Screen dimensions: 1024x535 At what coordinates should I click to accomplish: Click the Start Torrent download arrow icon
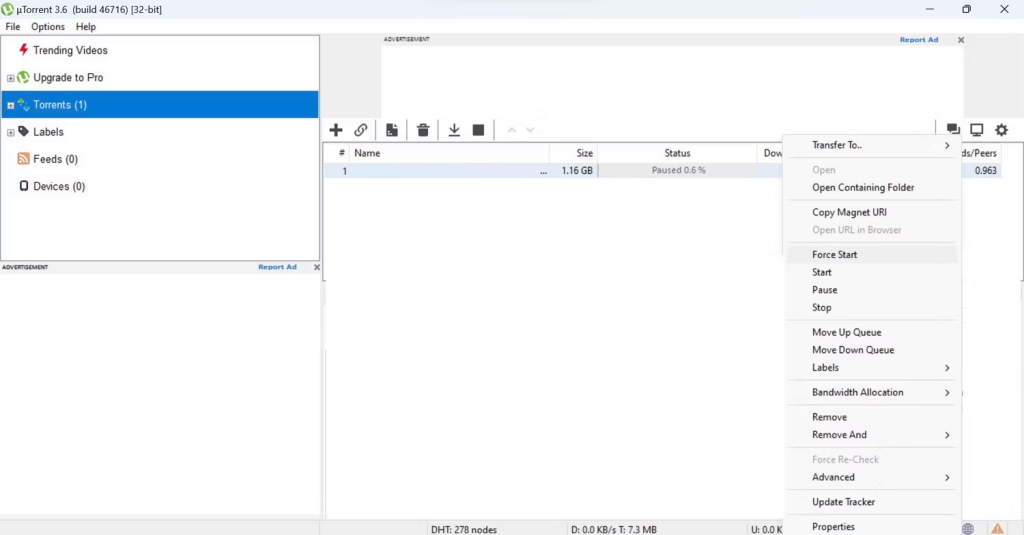(454, 130)
